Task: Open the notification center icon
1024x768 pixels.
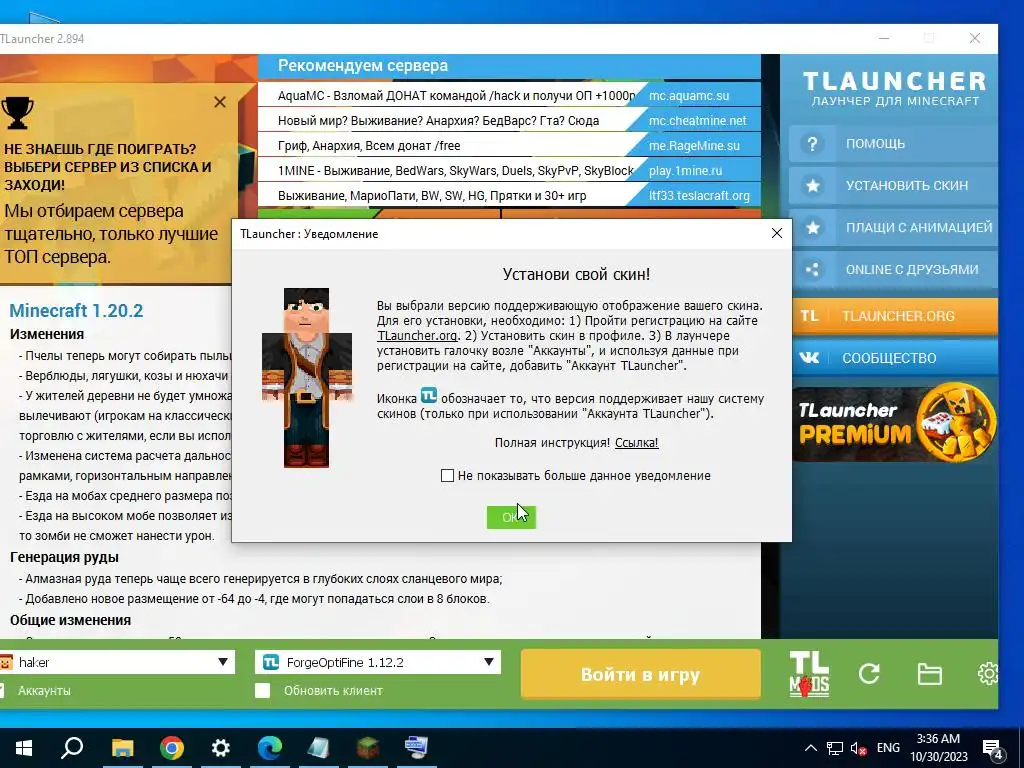Action: (993, 749)
